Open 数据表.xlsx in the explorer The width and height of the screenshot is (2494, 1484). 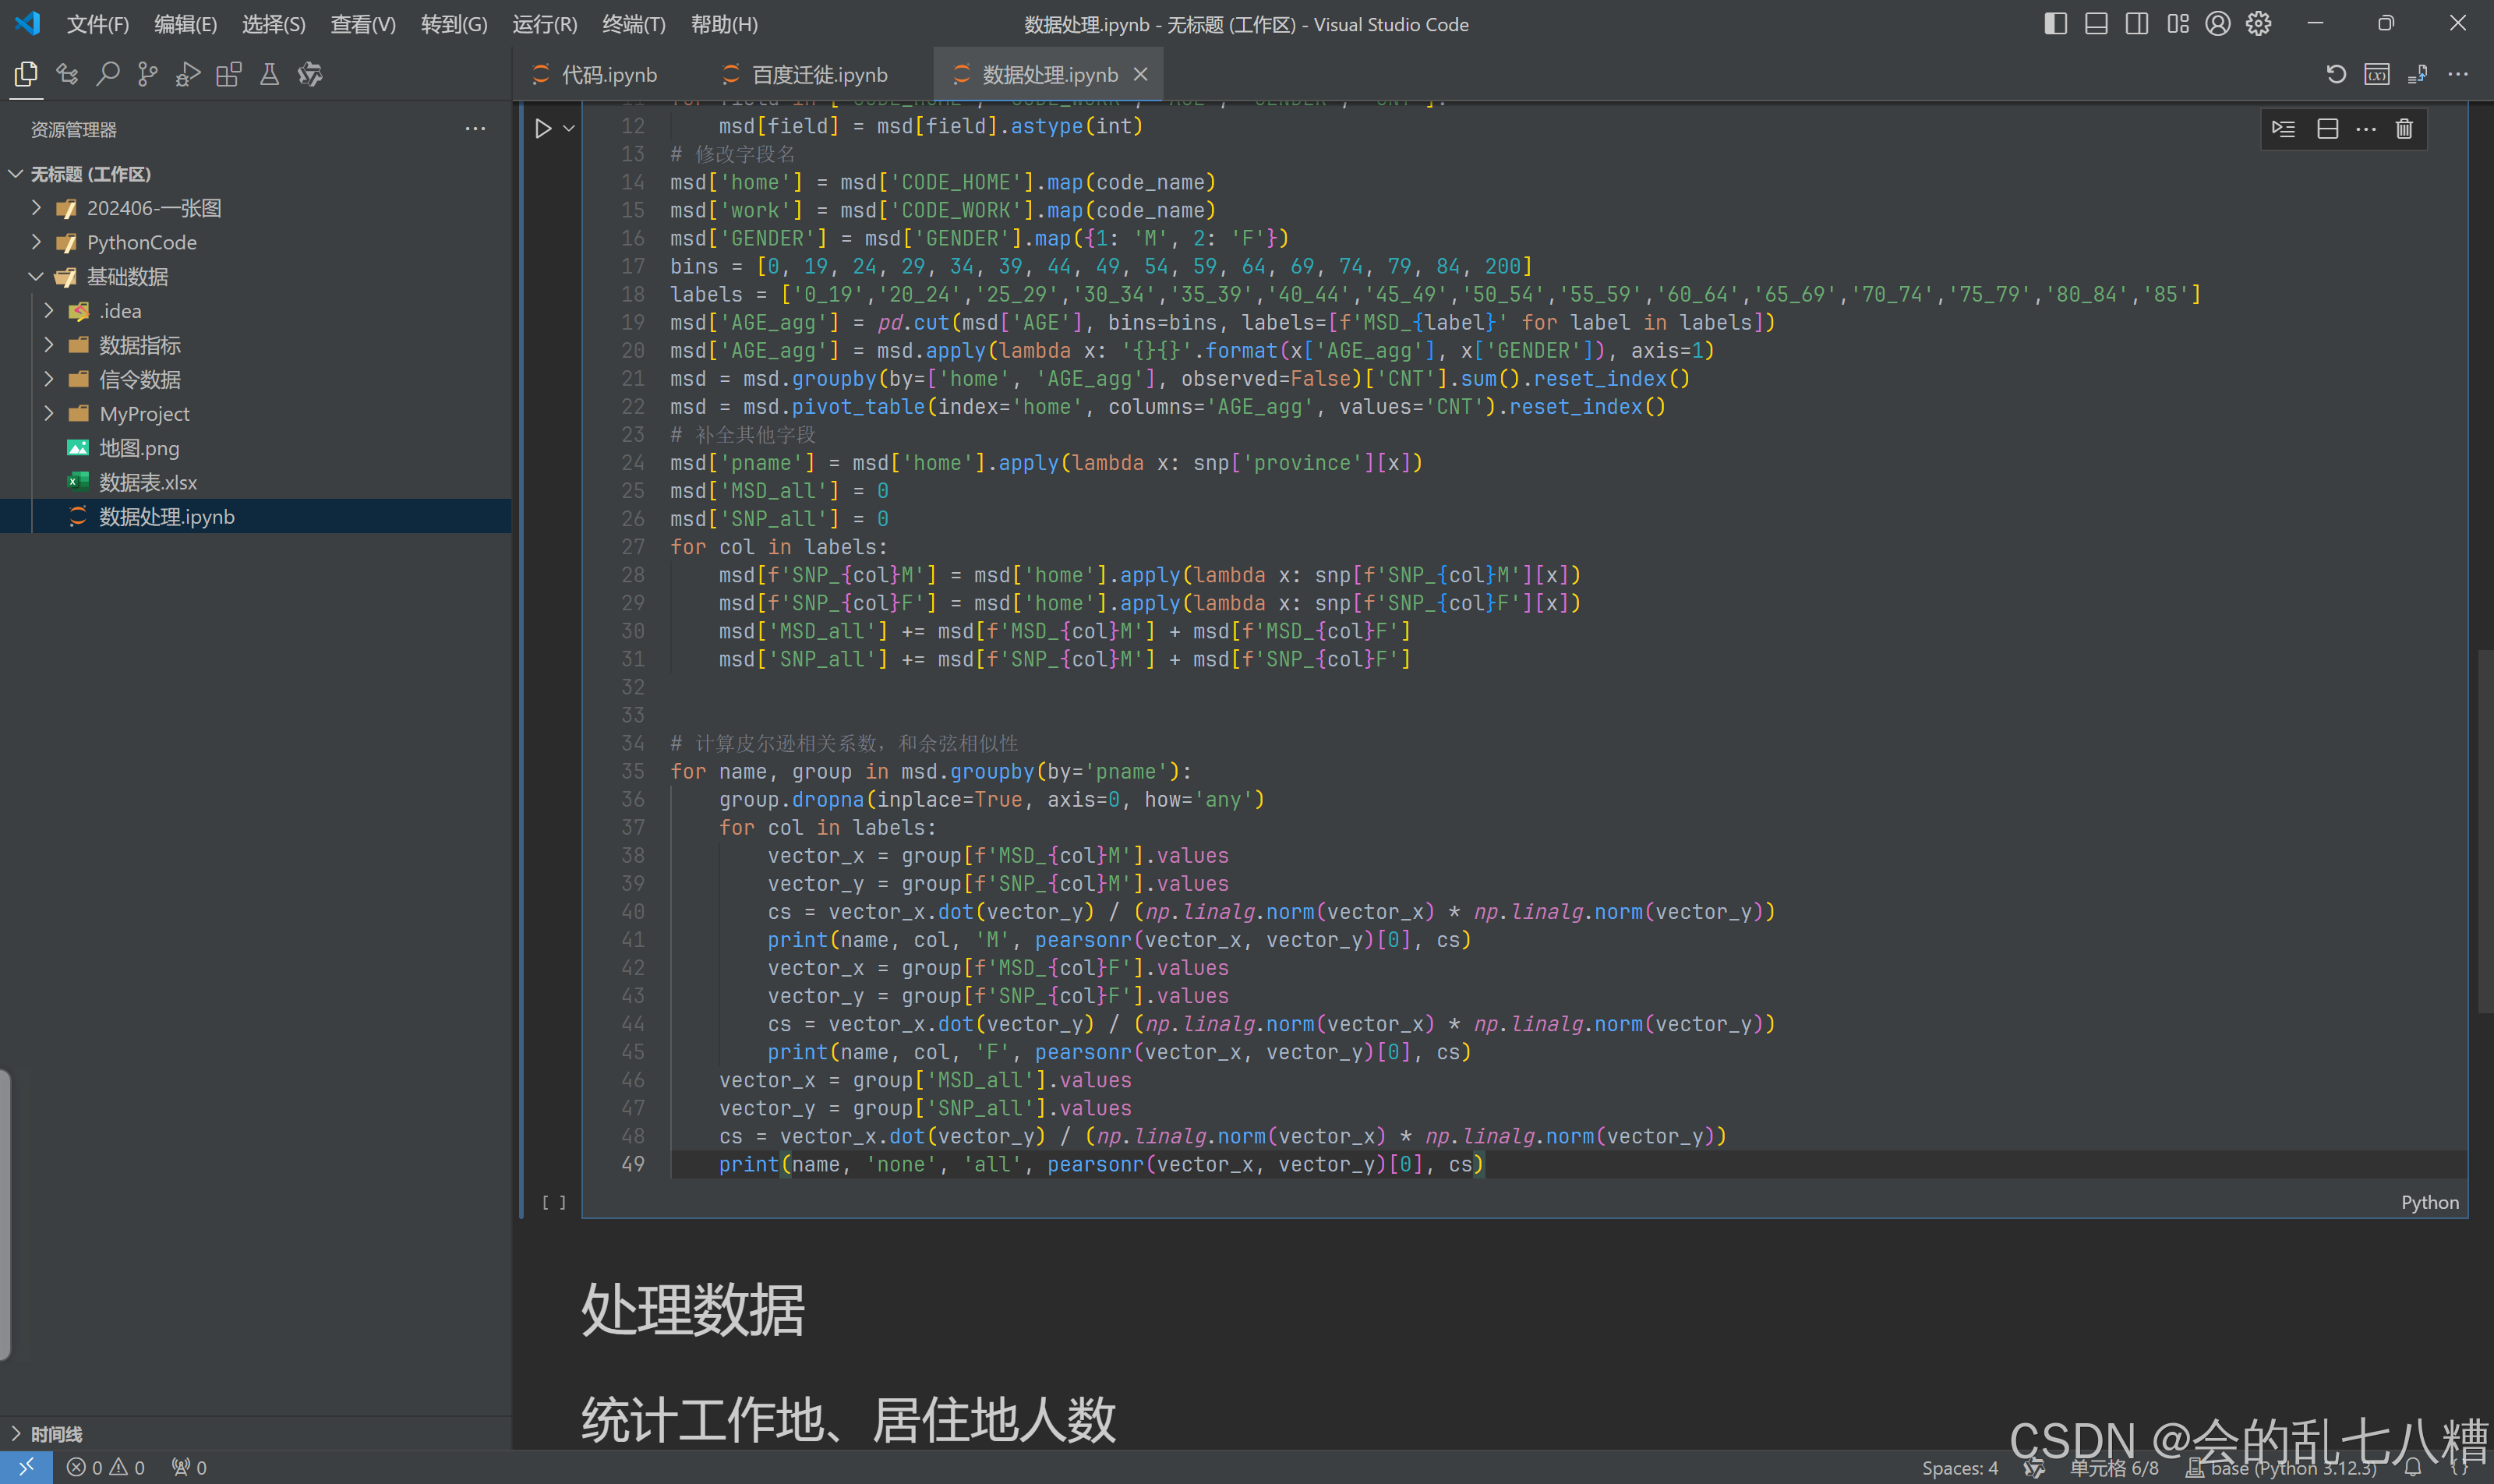[147, 482]
